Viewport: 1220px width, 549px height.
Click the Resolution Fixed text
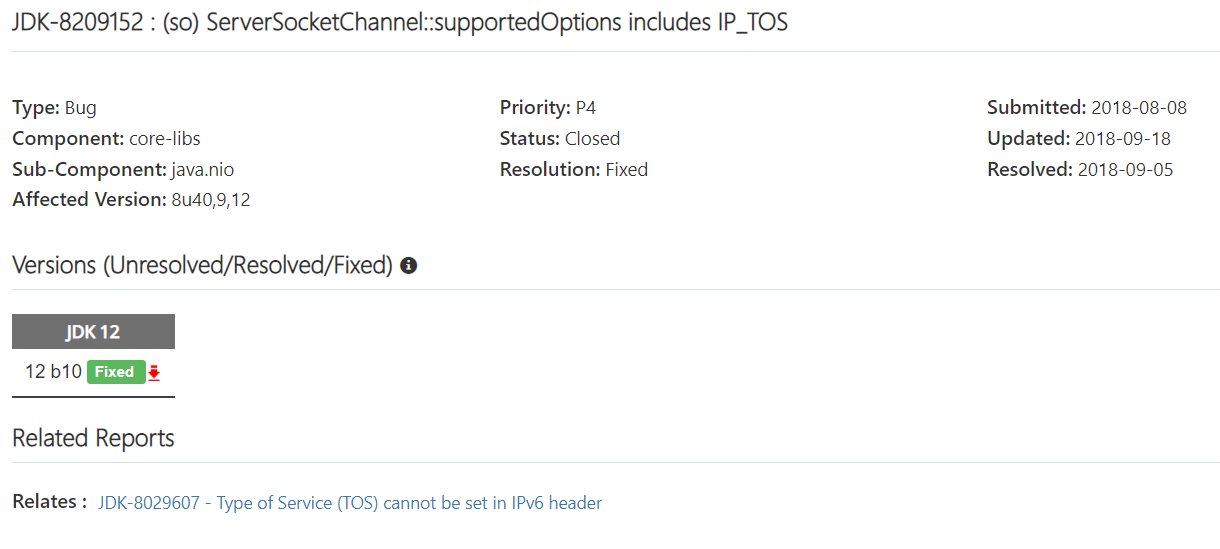tap(627, 170)
